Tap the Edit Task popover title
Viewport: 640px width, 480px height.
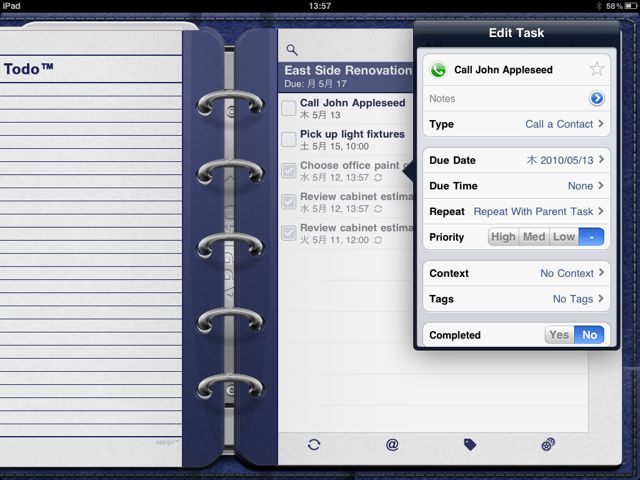point(516,33)
